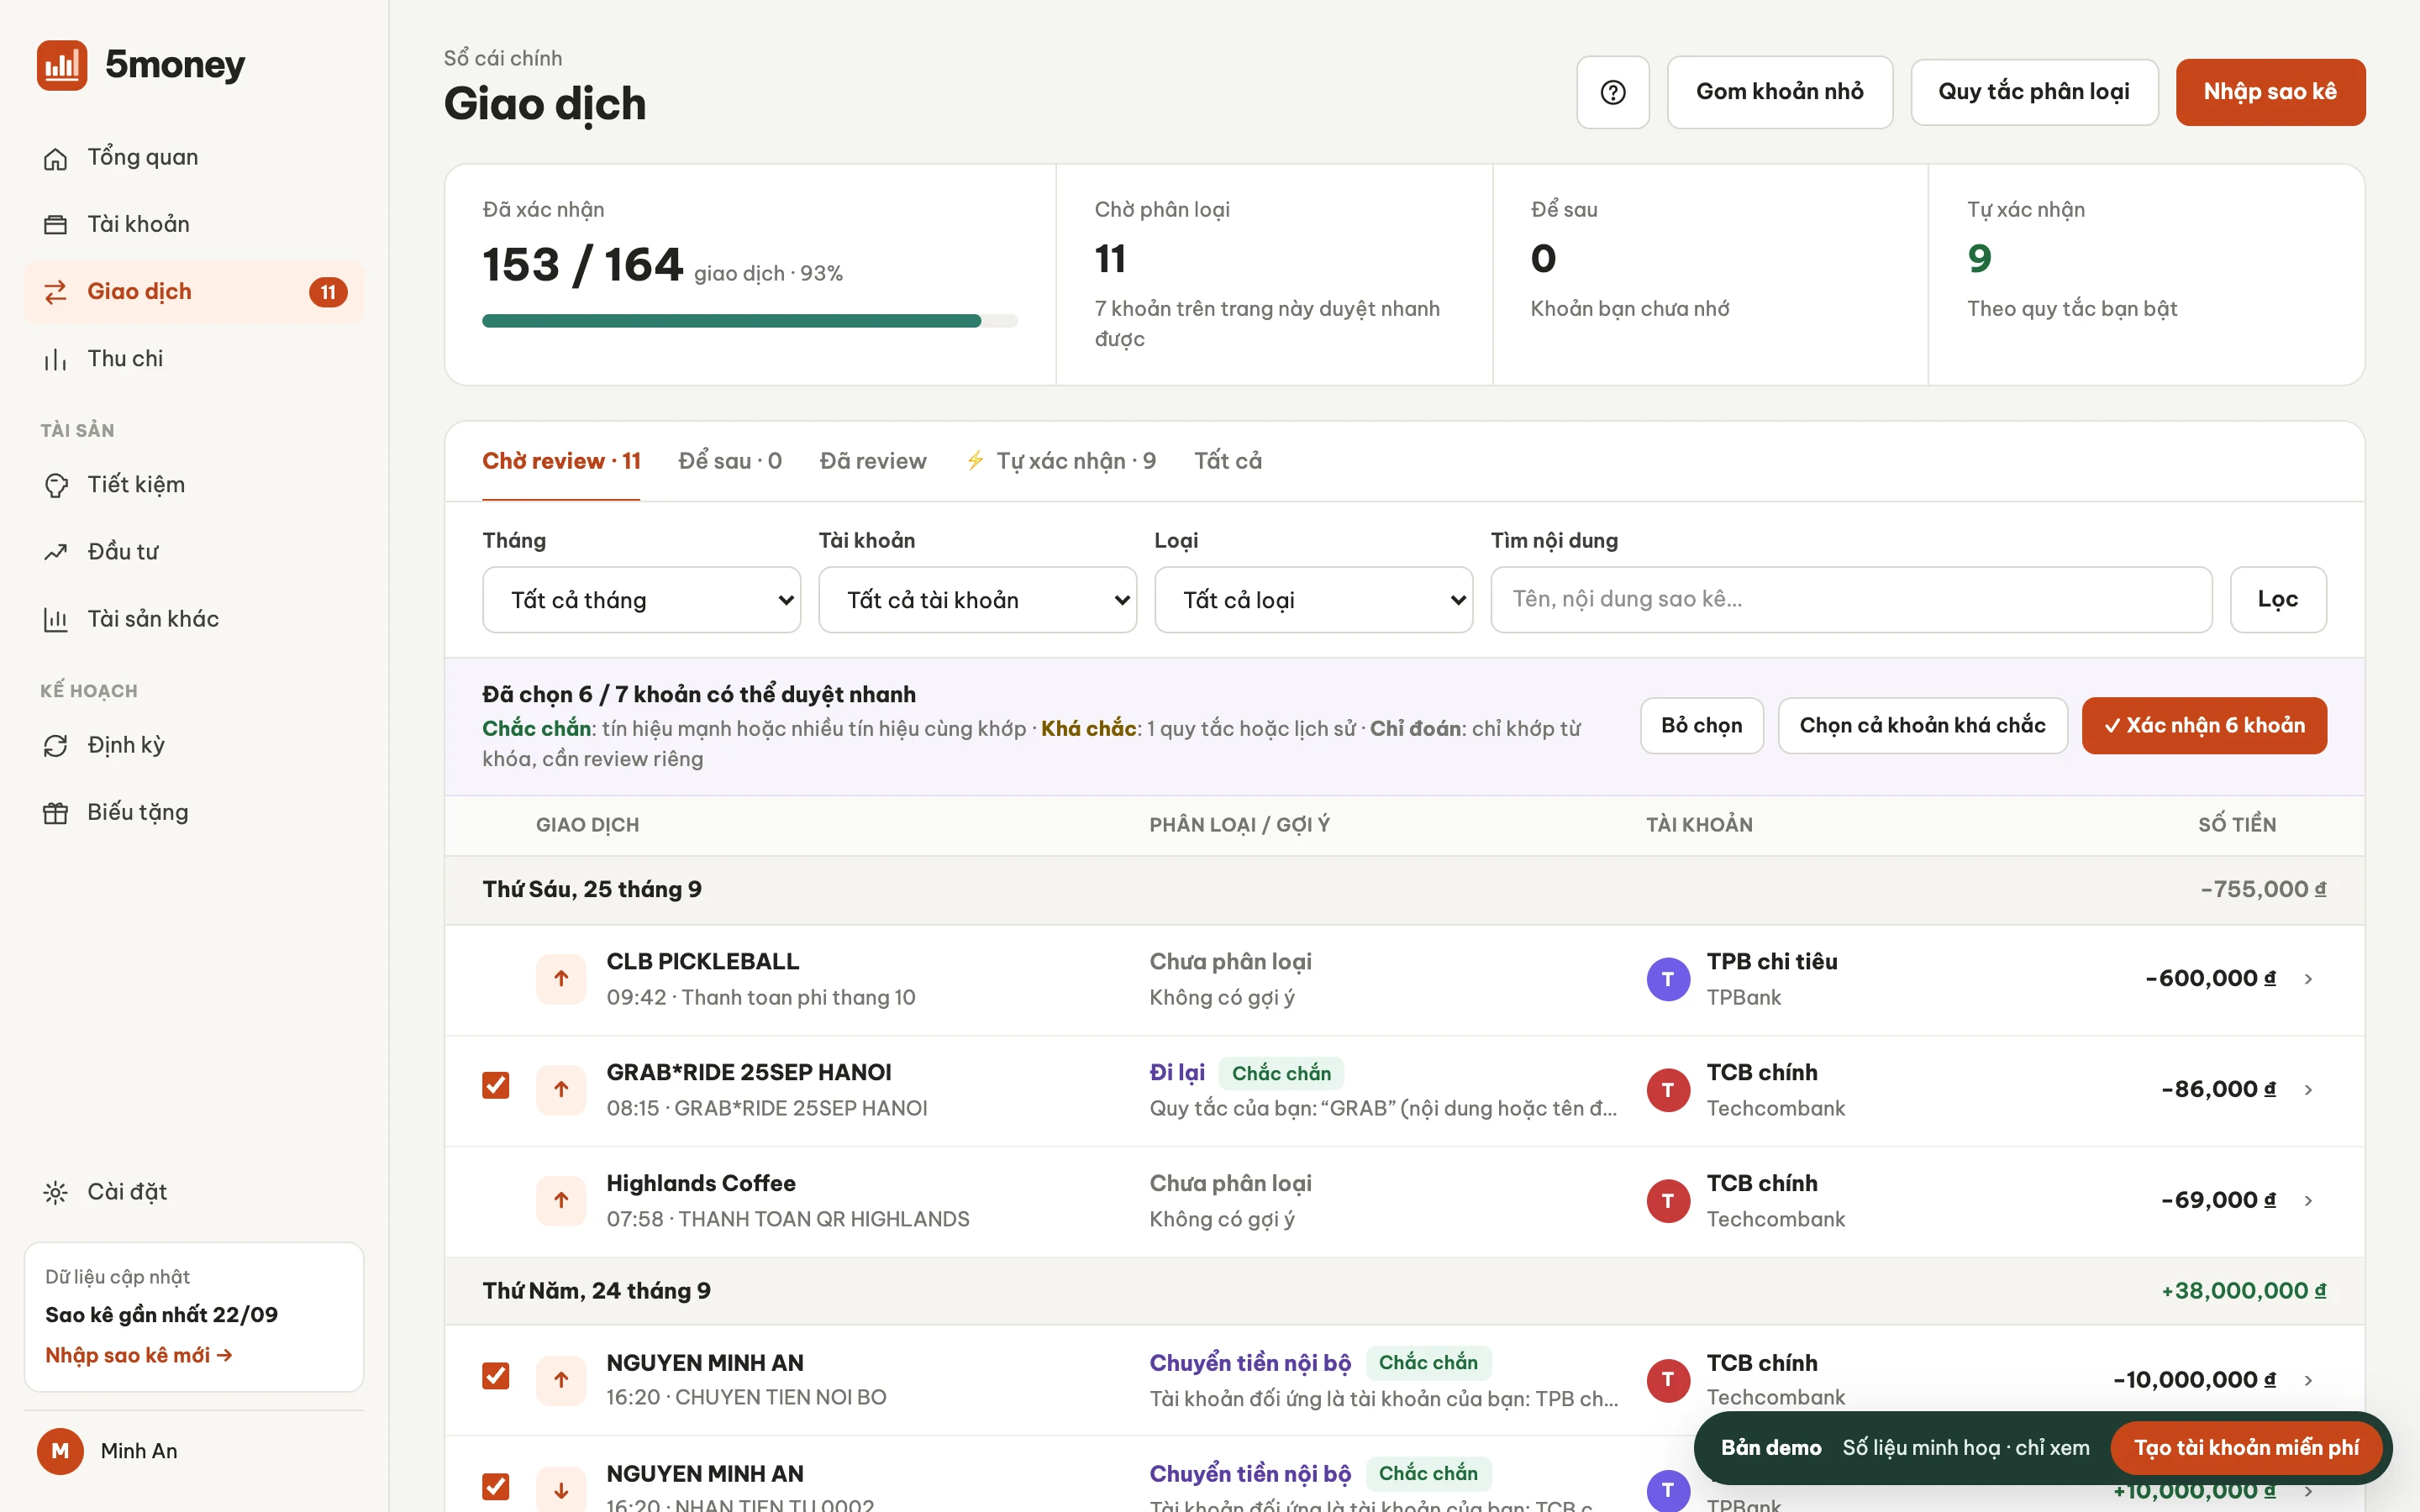Click the GRAB*RIDE outgoing arrow icon
2420x1512 pixels.
pyautogui.click(x=561, y=1090)
